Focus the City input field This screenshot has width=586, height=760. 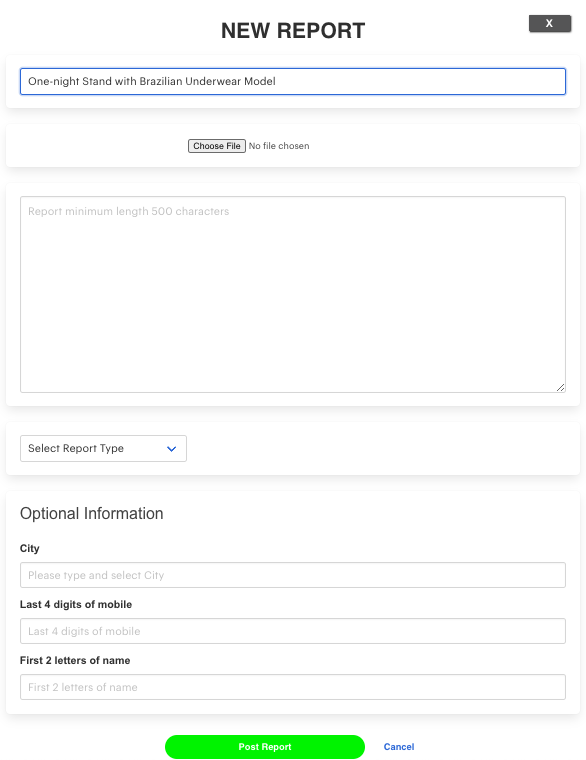tap(293, 575)
